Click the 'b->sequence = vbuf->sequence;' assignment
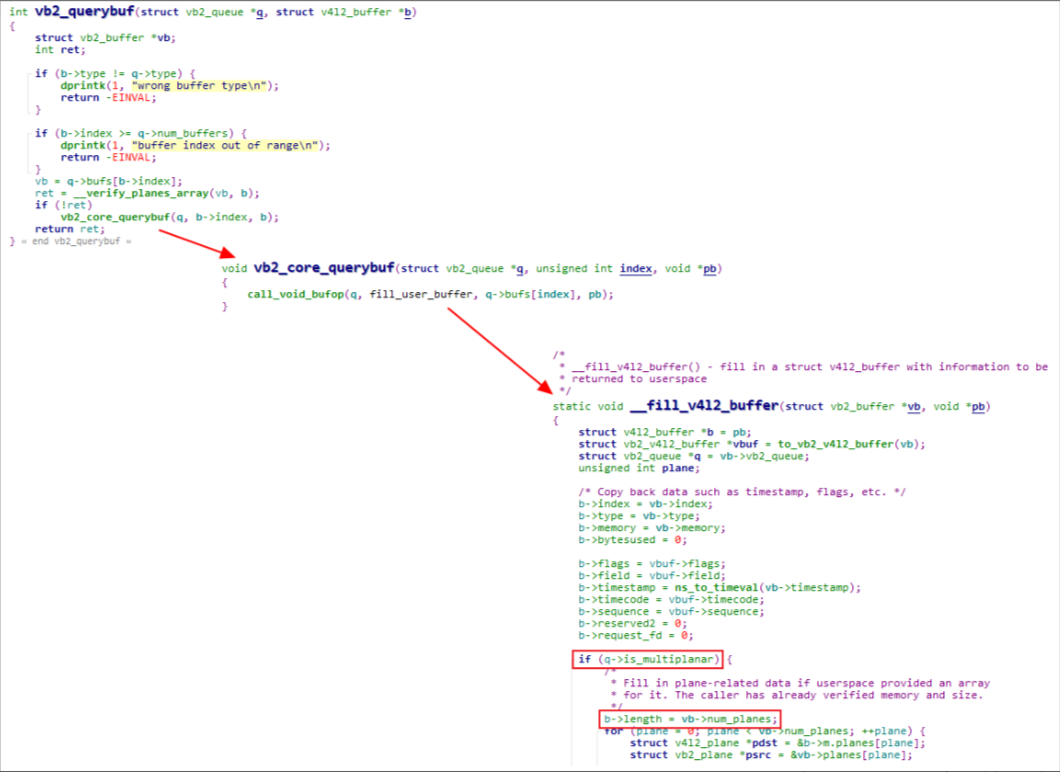This screenshot has height=772, width=1060. (671, 612)
